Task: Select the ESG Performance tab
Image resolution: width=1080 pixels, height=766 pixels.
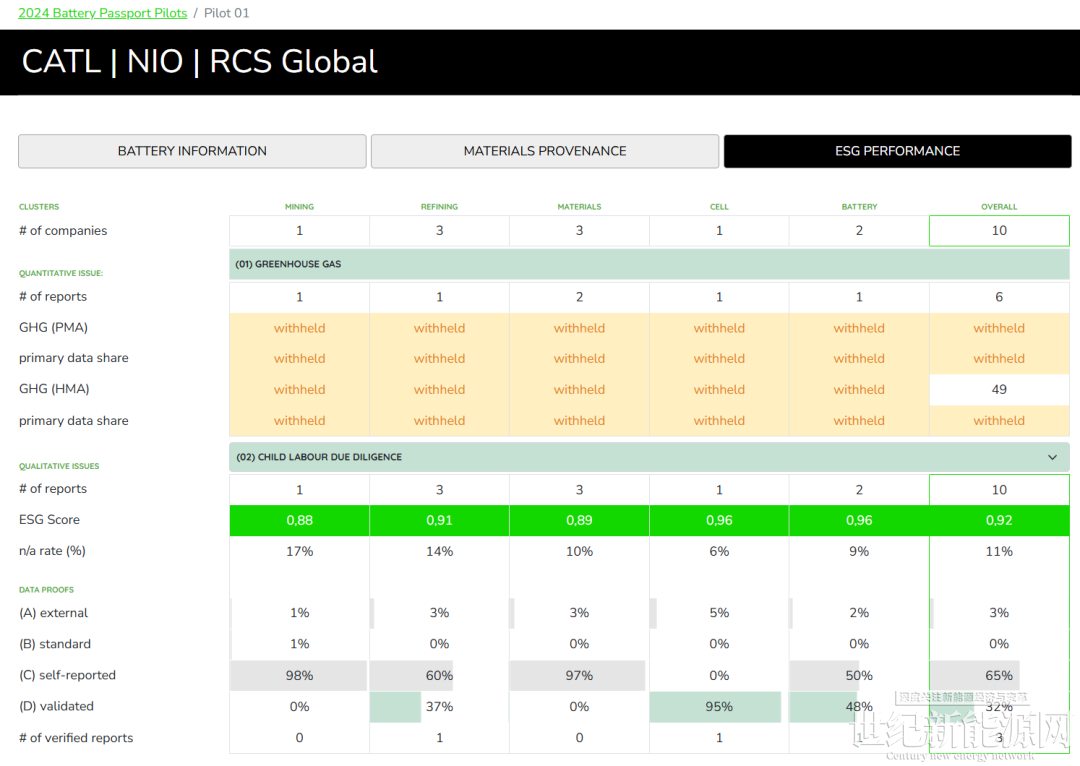Action: pos(897,151)
